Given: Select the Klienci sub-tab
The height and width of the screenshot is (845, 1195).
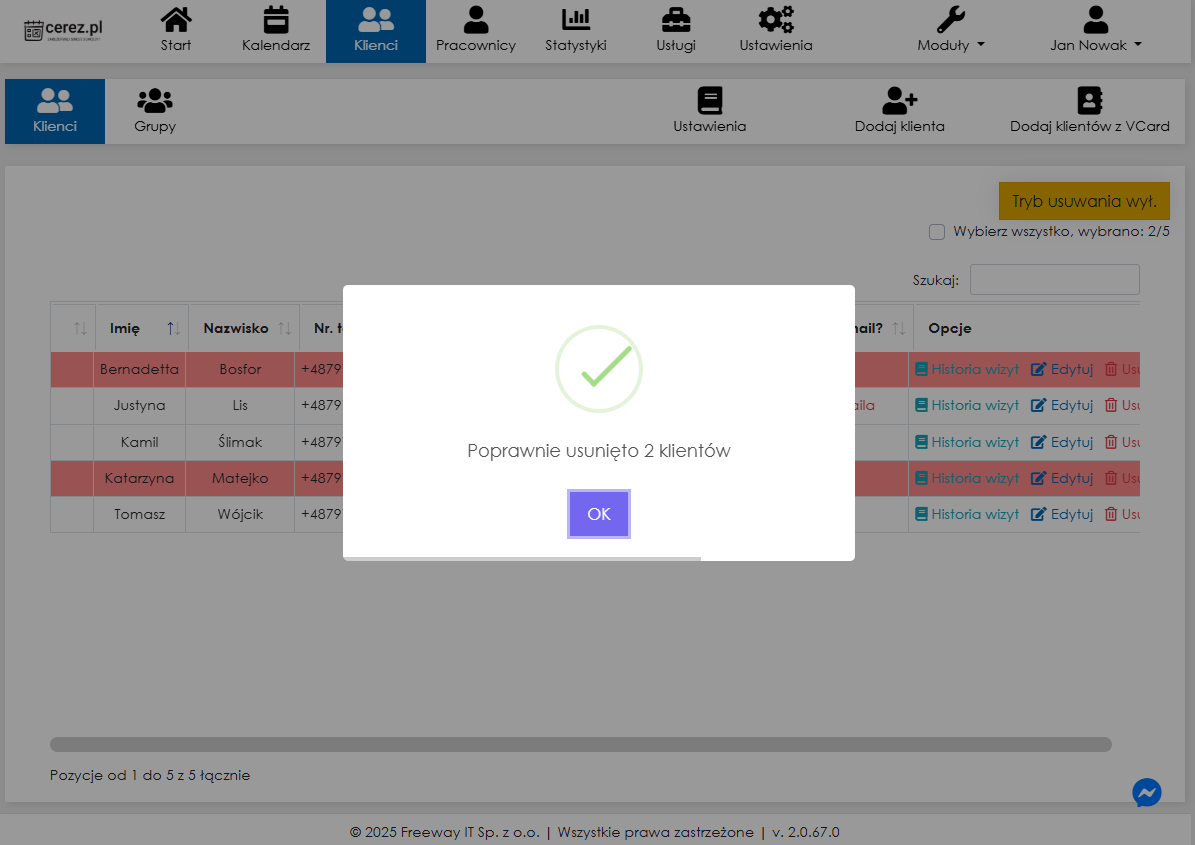Looking at the screenshot, I should point(55,110).
